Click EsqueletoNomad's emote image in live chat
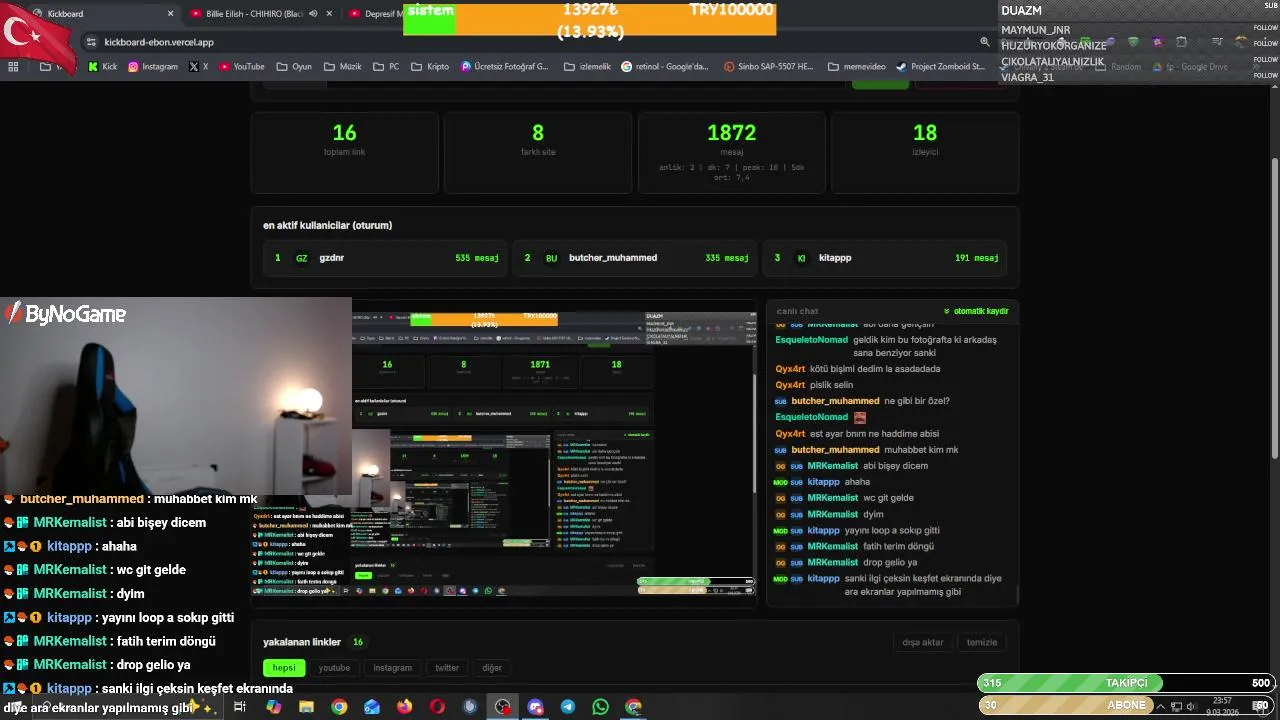The height and width of the screenshot is (720, 1280). coord(860,417)
